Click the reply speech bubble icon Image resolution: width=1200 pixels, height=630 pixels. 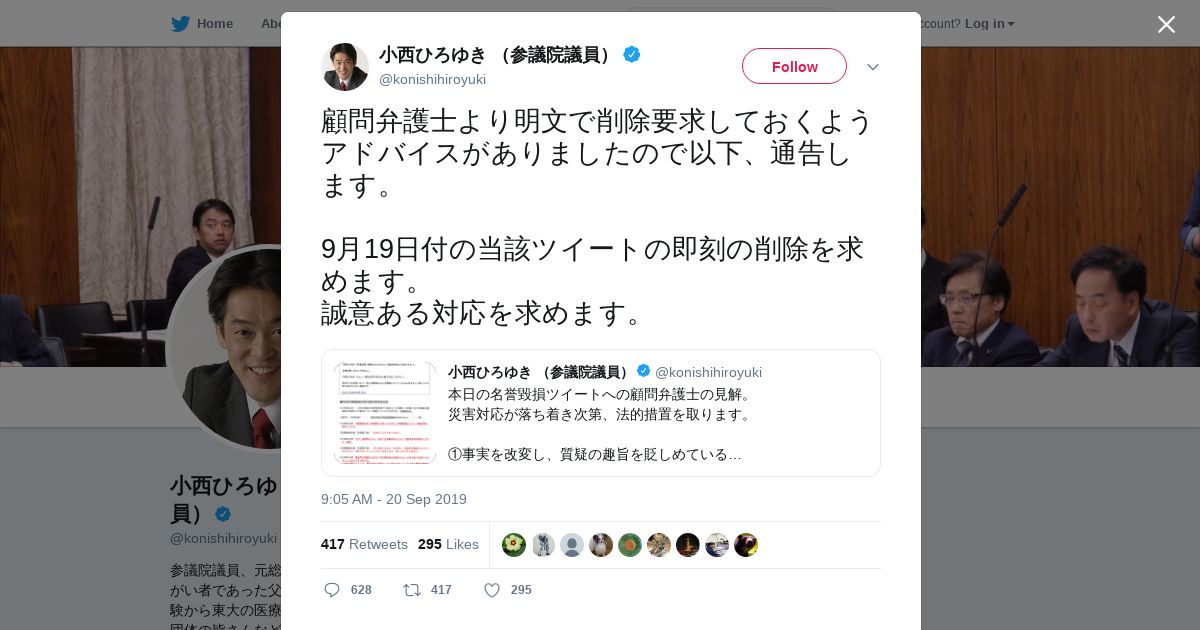tap(332, 590)
